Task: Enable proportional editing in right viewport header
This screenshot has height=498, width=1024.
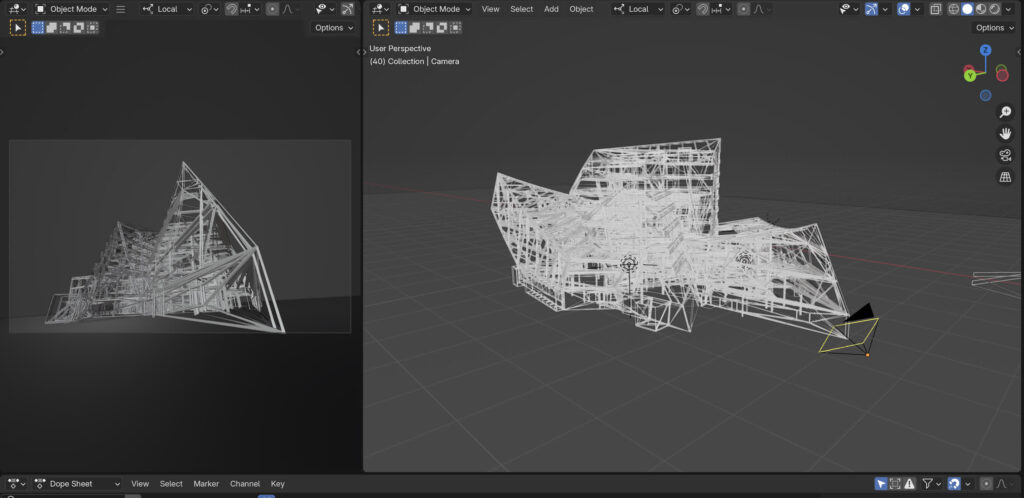Action: click(x=742, y=9)
